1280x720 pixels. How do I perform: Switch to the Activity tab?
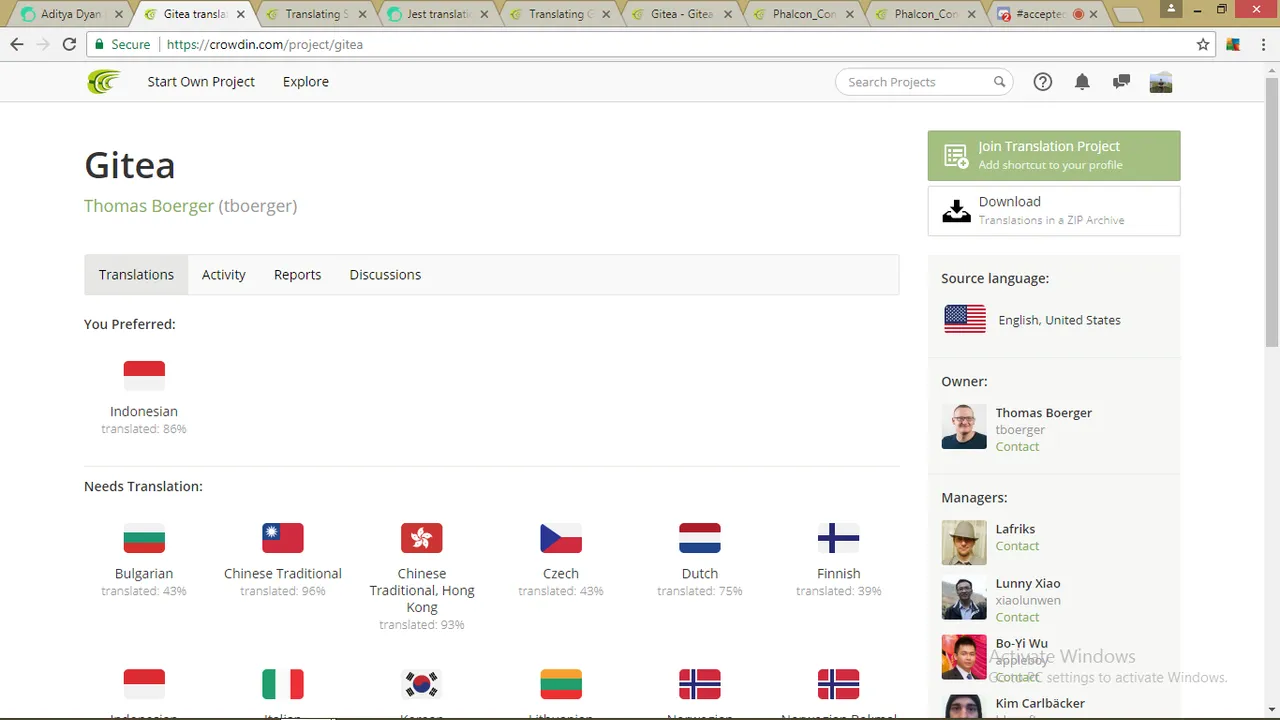(x=224, y=275)
